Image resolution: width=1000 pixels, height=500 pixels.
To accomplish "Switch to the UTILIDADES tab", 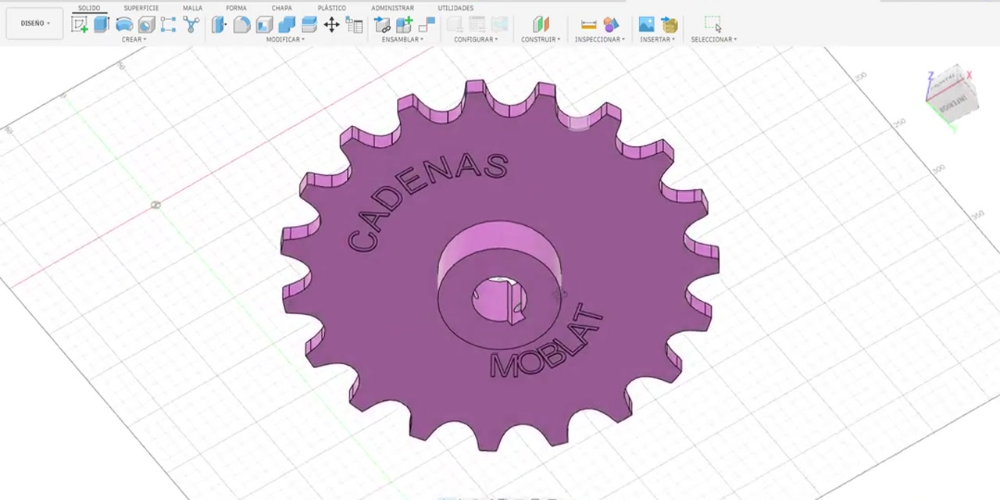I will [455, 8].
